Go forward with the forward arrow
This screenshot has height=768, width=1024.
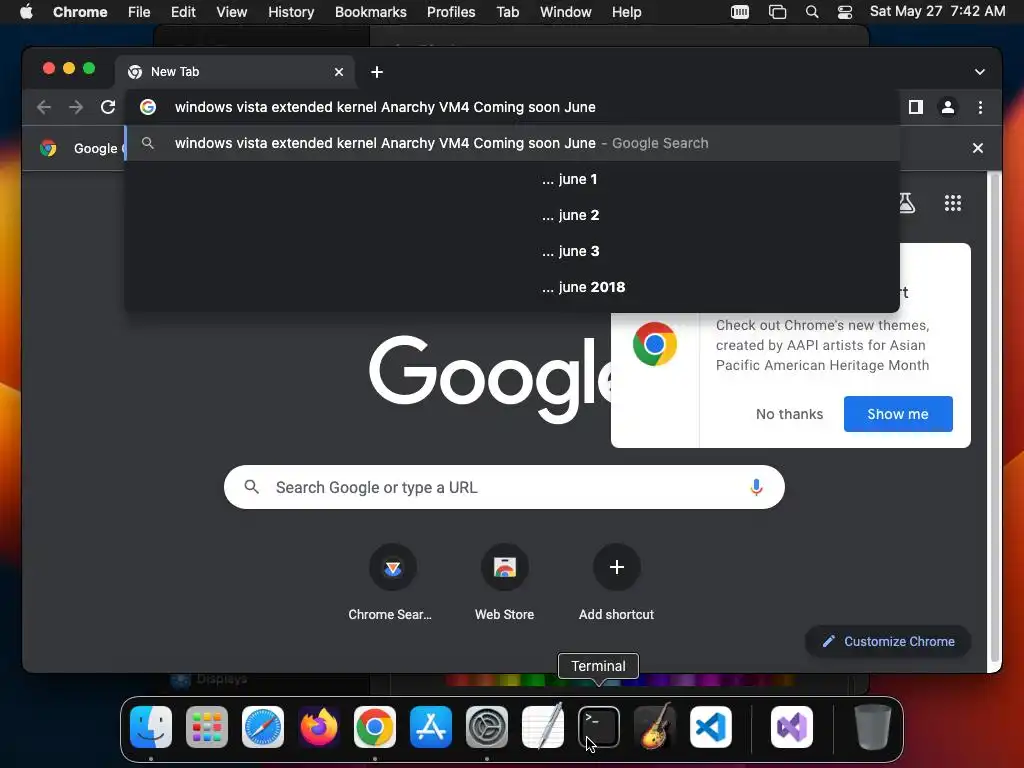coord(76,107)
